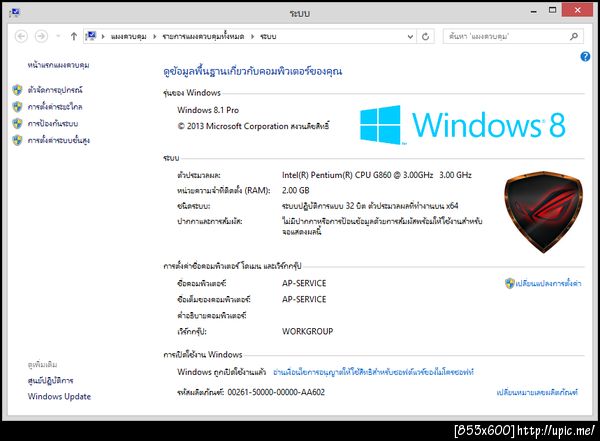Open the Action Center link ศูนย์ปฏิบัติการ
Viewport: 600px width, 441px height.
click(x=51, y=381)
